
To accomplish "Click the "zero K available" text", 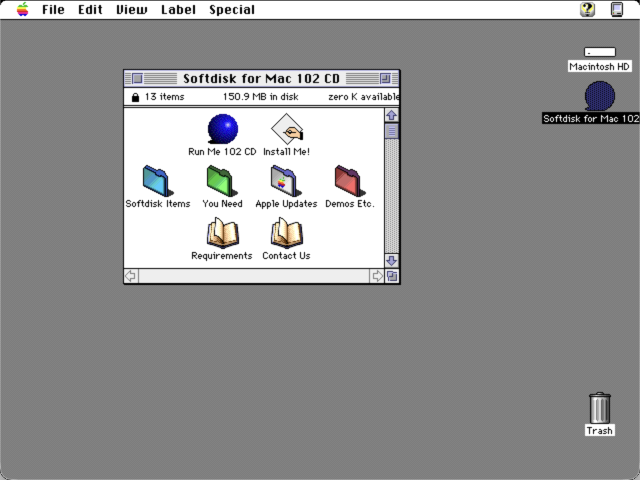I will pyautogui.click(x=363, y=97).
